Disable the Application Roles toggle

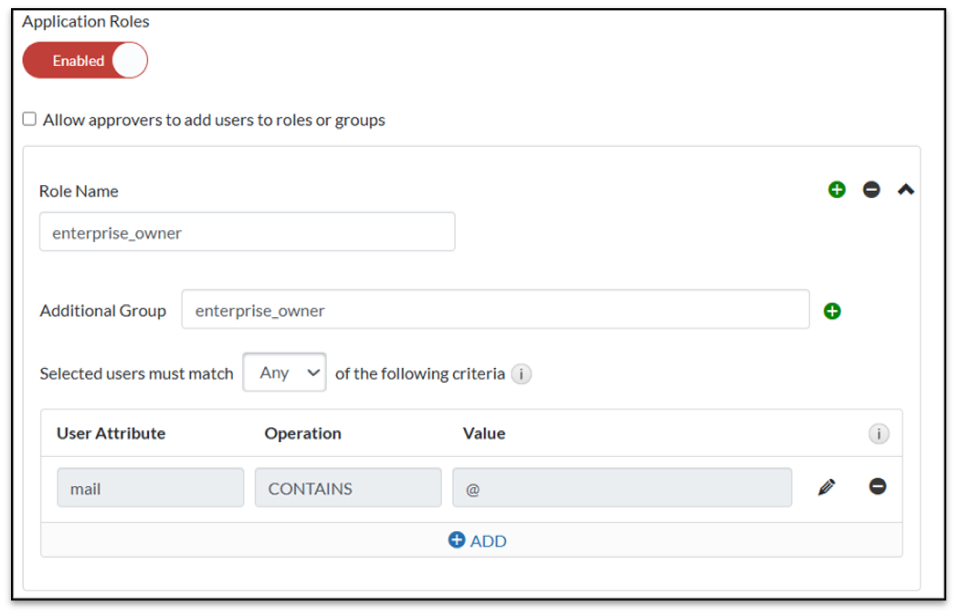point(85,61)
